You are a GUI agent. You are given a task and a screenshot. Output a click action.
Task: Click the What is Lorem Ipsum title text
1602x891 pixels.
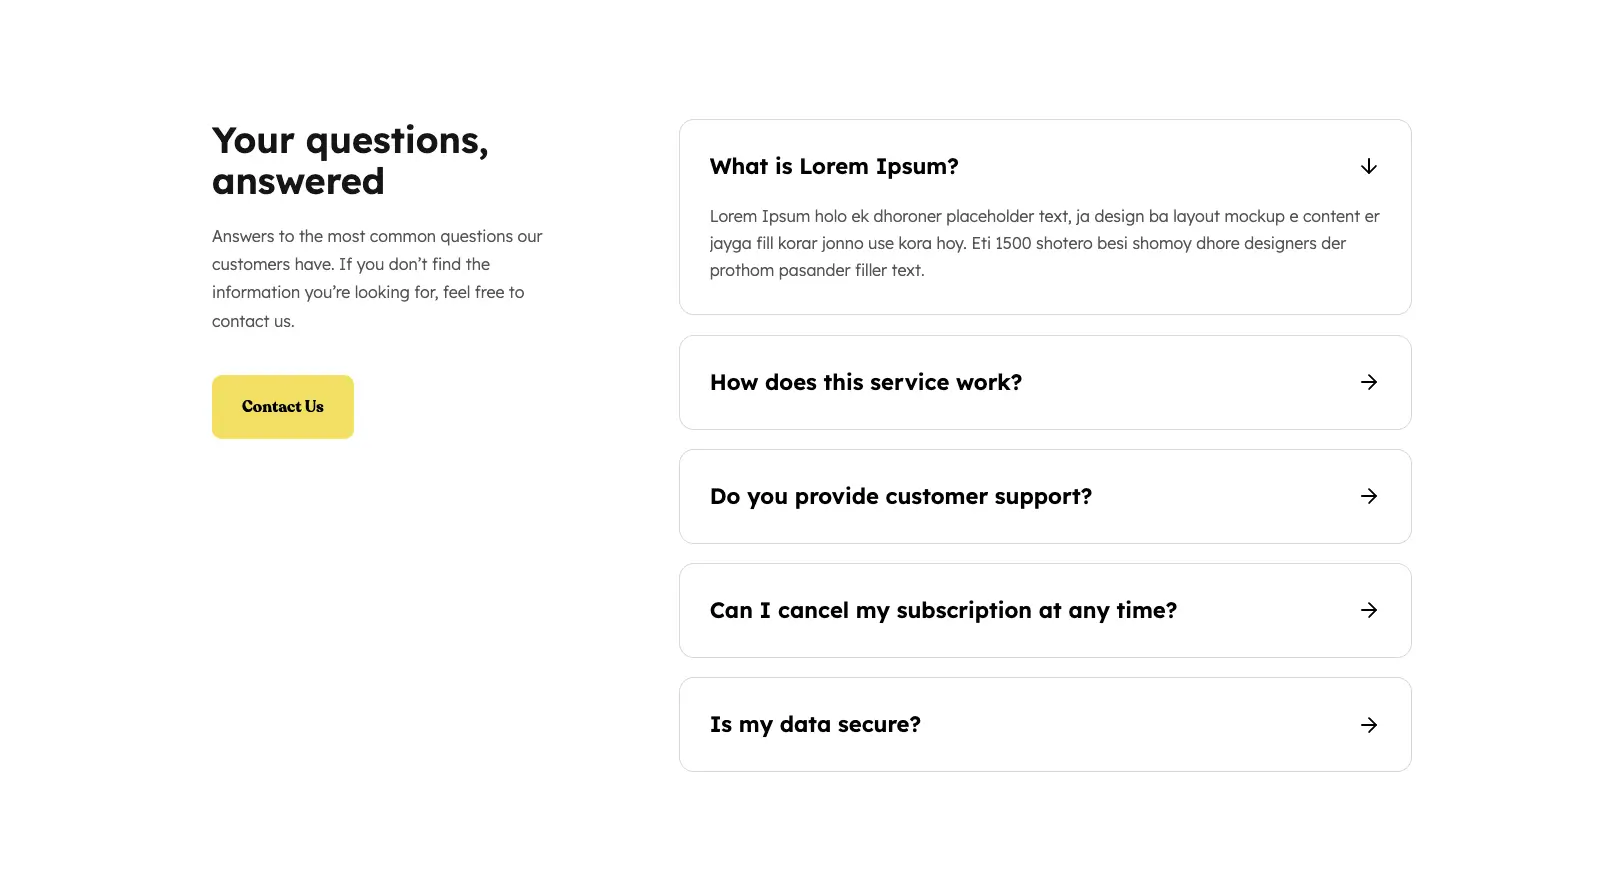[834, 167]
